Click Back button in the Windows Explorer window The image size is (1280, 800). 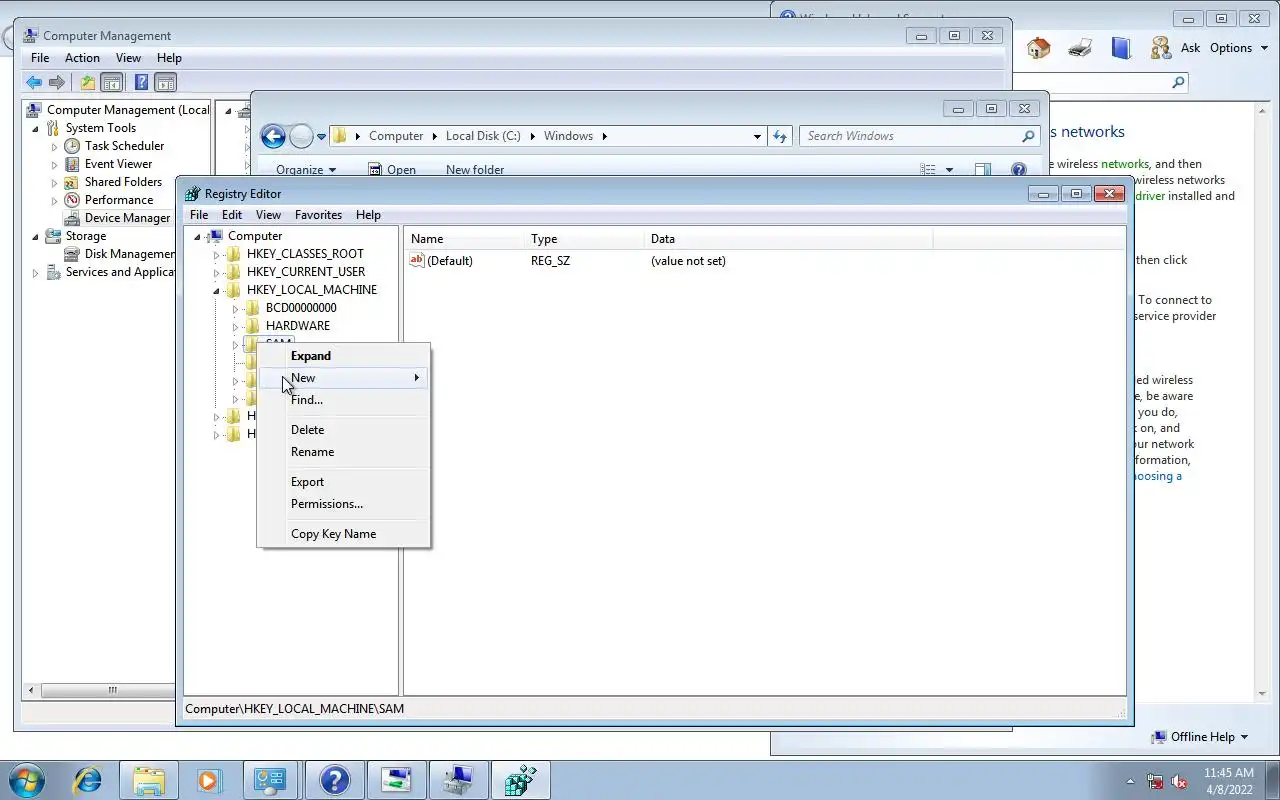[x=273, y=137]
